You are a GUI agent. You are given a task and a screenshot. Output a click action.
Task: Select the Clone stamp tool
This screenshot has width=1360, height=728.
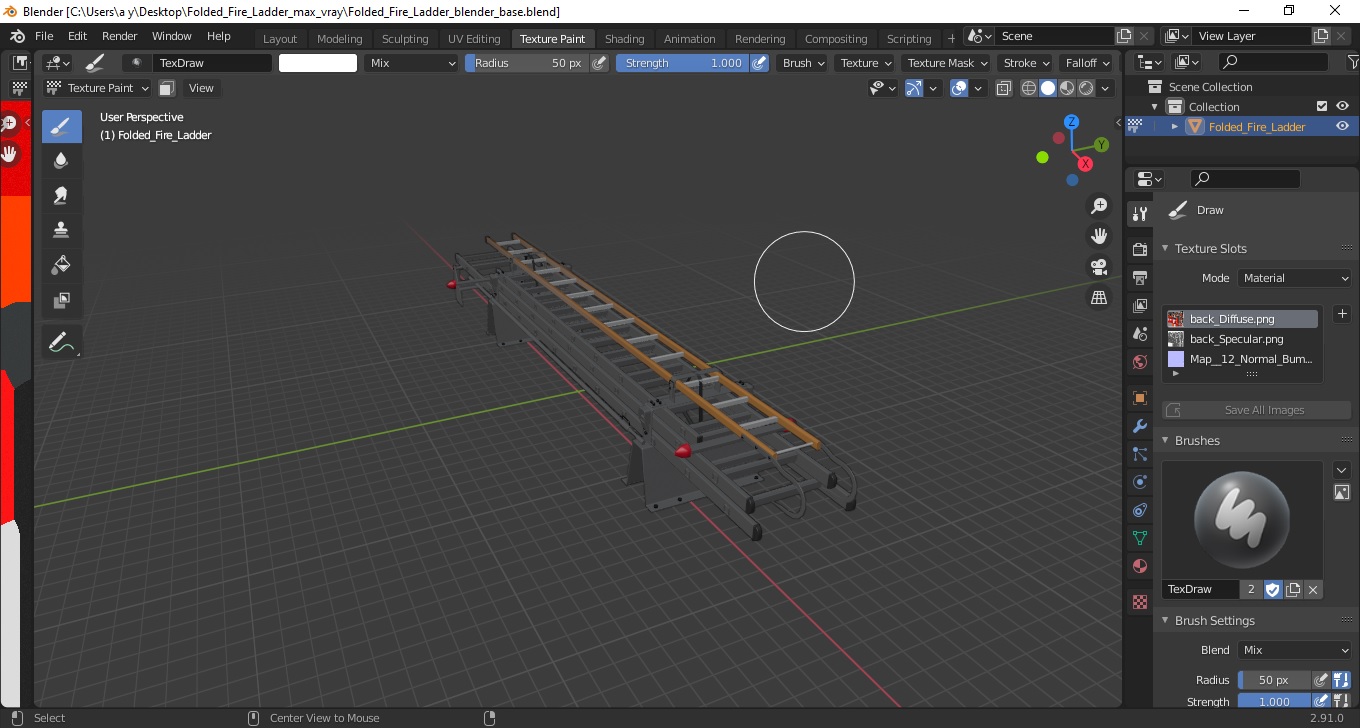[x=61, y=230]
